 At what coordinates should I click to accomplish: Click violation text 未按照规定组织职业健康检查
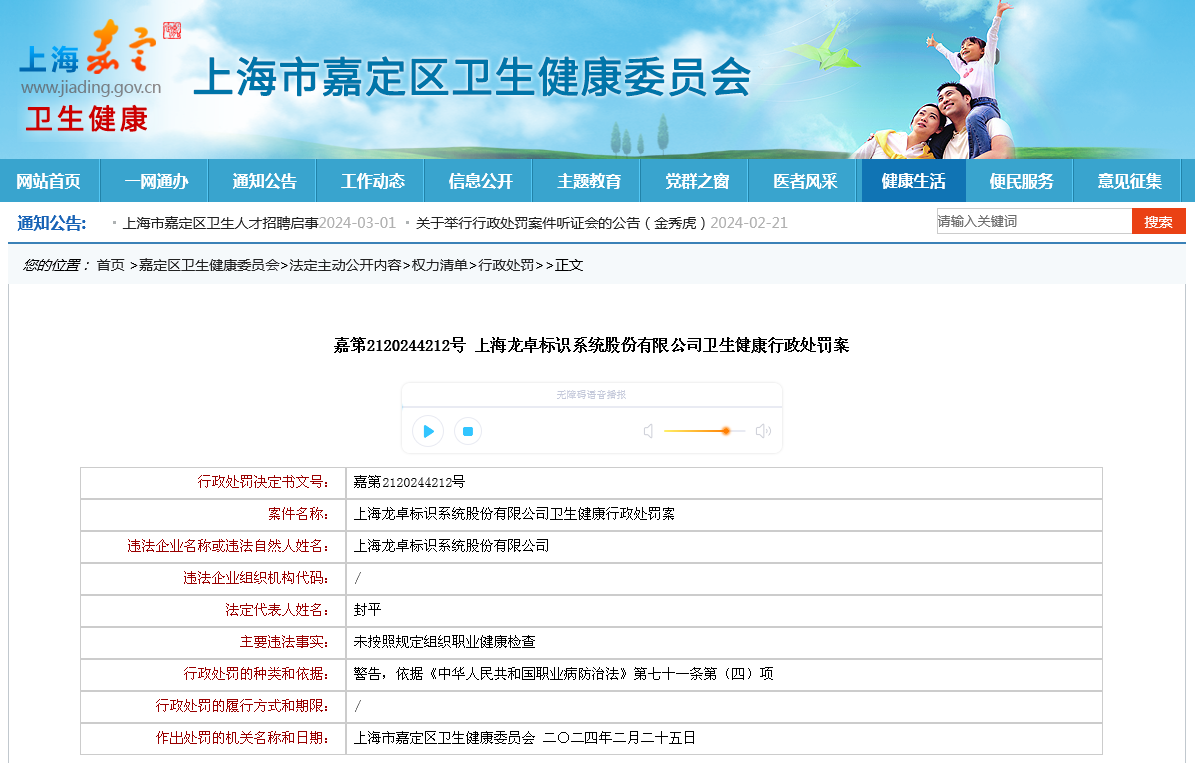(444, 643)
